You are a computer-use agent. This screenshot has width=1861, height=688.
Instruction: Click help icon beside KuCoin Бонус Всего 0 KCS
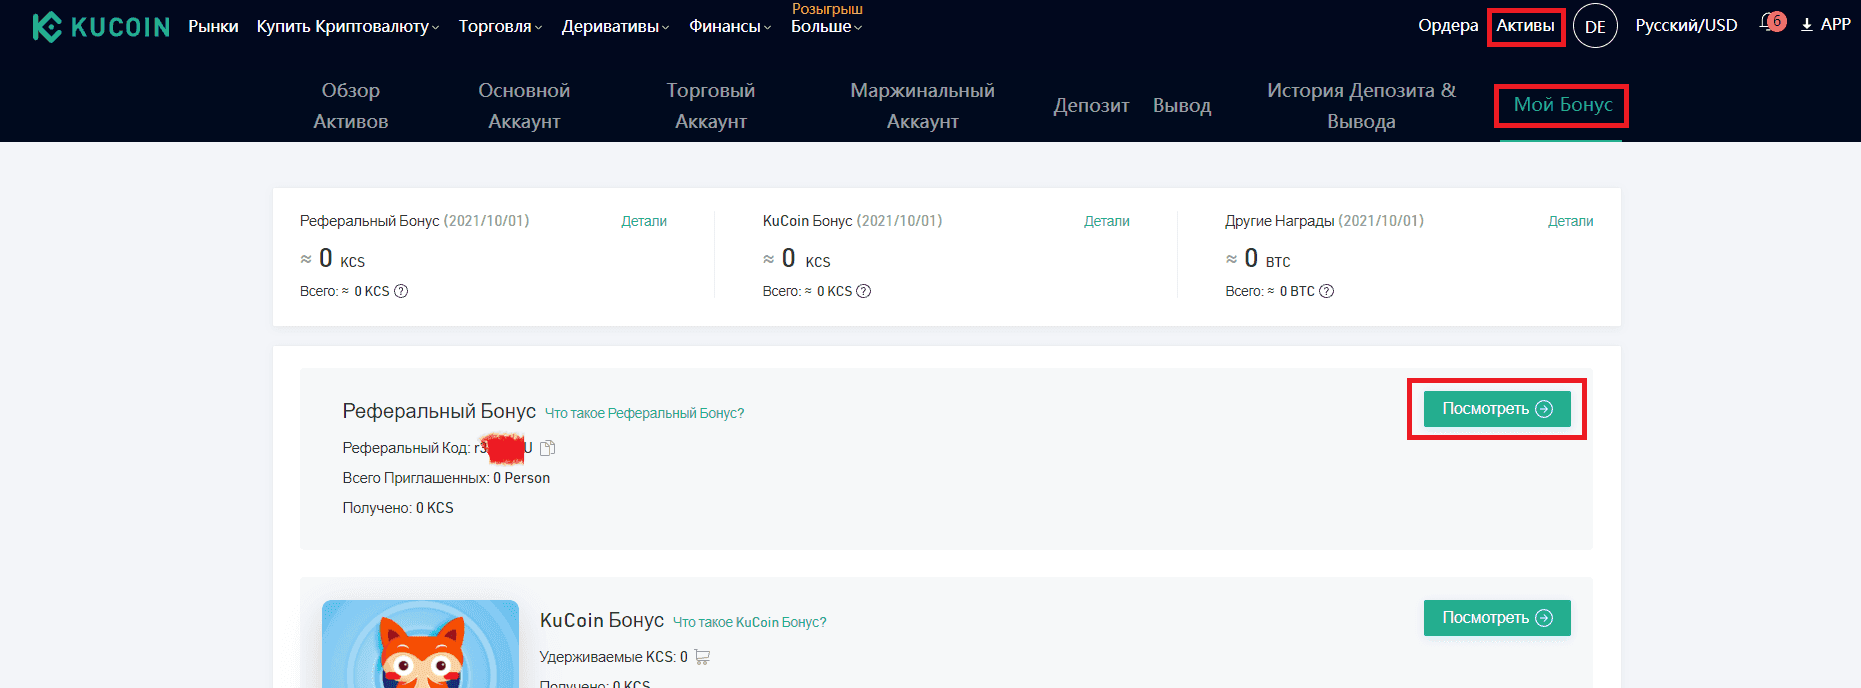(x=864, y=291)
